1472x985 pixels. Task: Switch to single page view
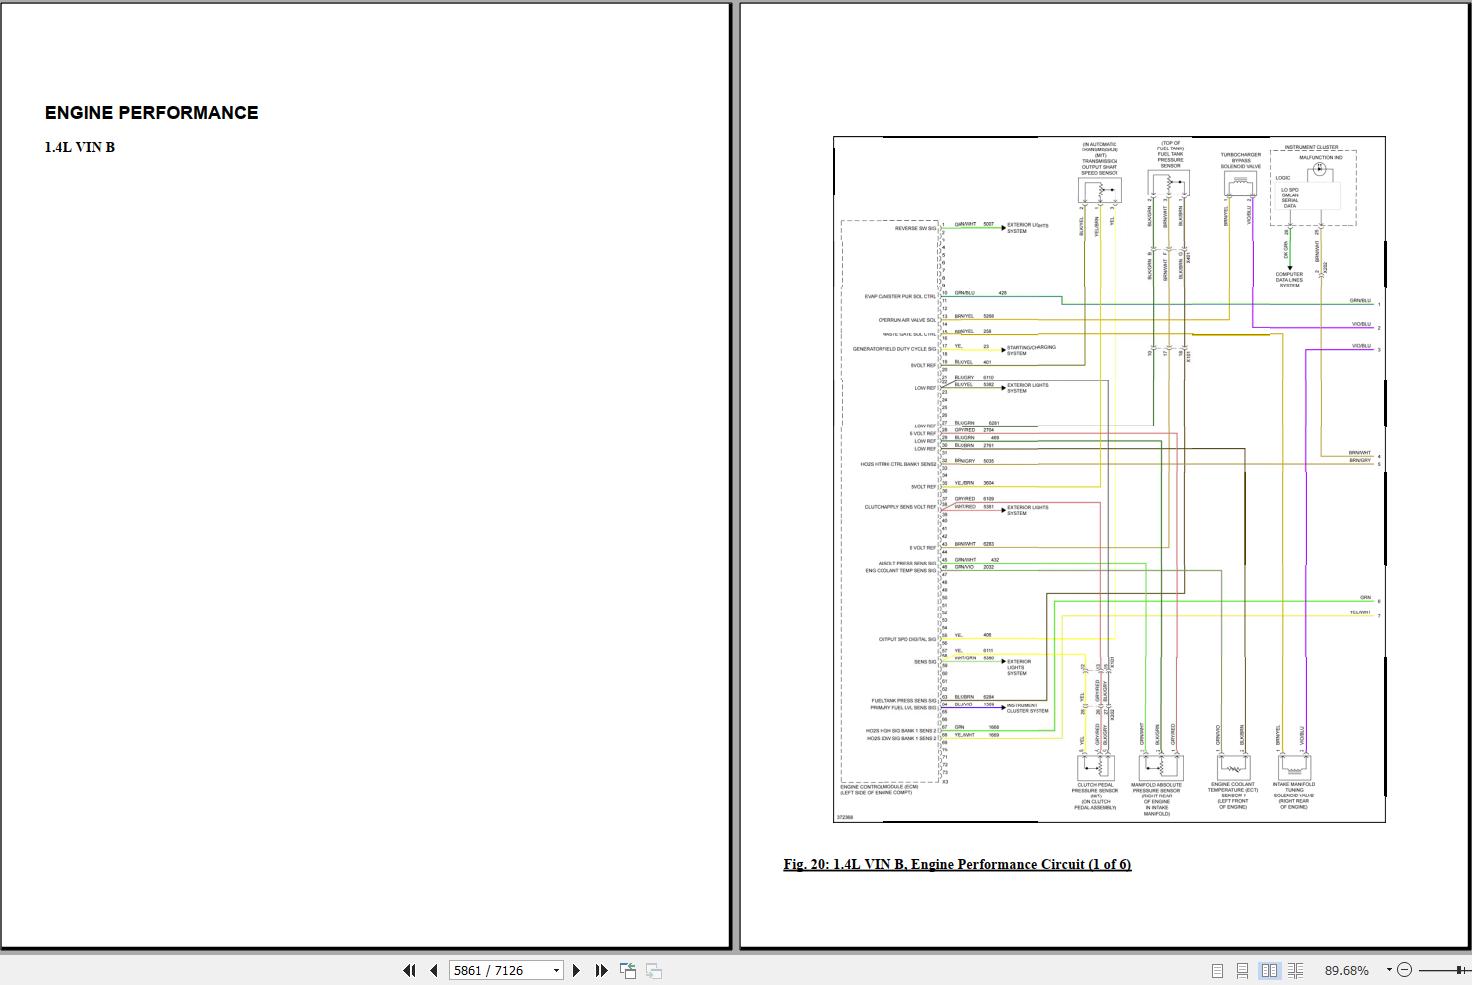point(1217,970)
